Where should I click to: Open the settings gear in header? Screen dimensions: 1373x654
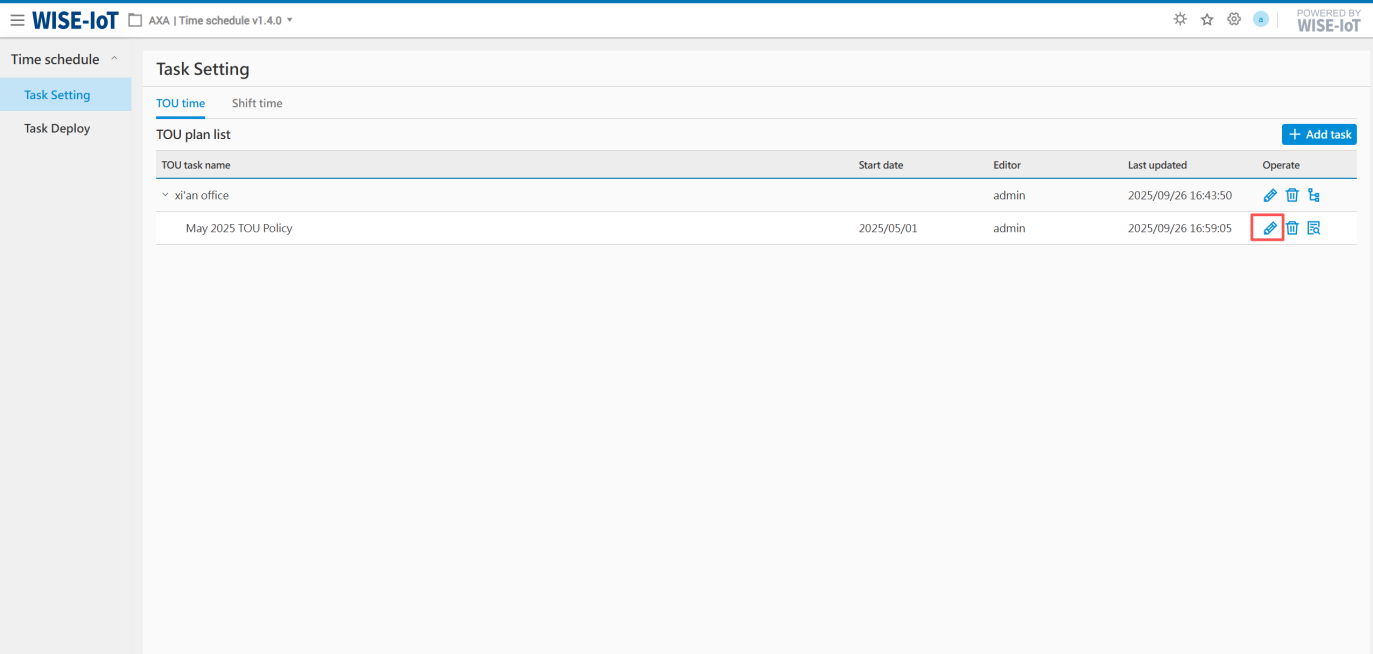[x=1234, y=19]
